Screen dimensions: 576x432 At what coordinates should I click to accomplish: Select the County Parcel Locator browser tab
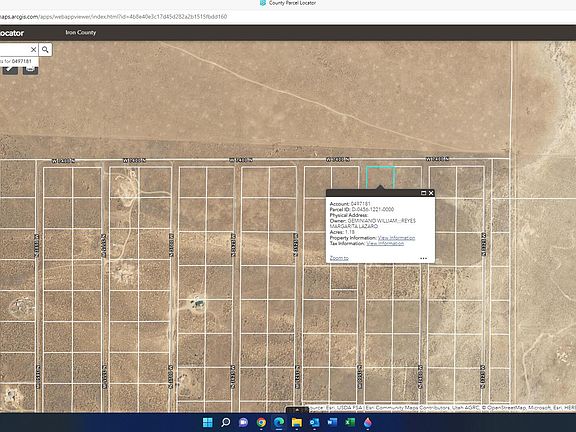click(288, 3)
